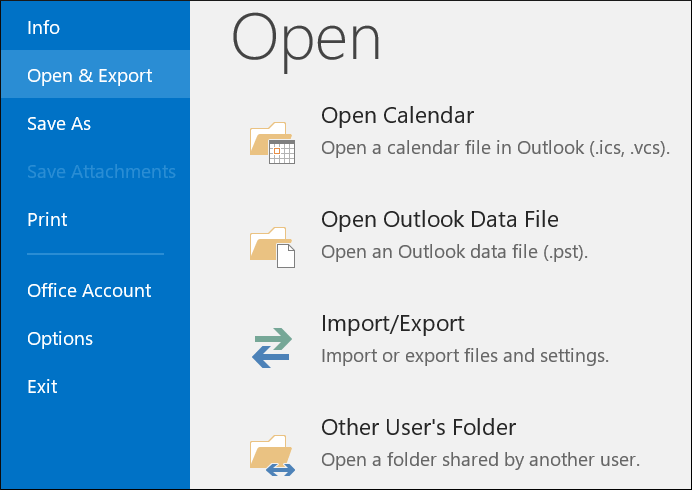Click the Import/Export arrows icon

272,348
